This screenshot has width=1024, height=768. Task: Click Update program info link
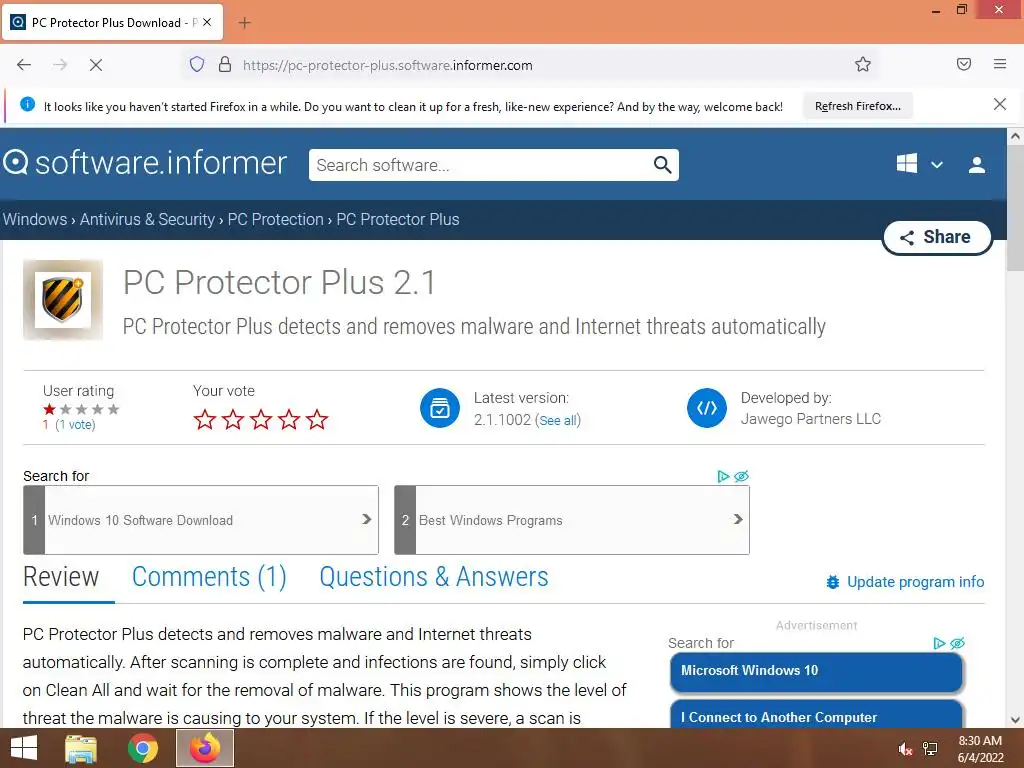click(x=915, y=582)
